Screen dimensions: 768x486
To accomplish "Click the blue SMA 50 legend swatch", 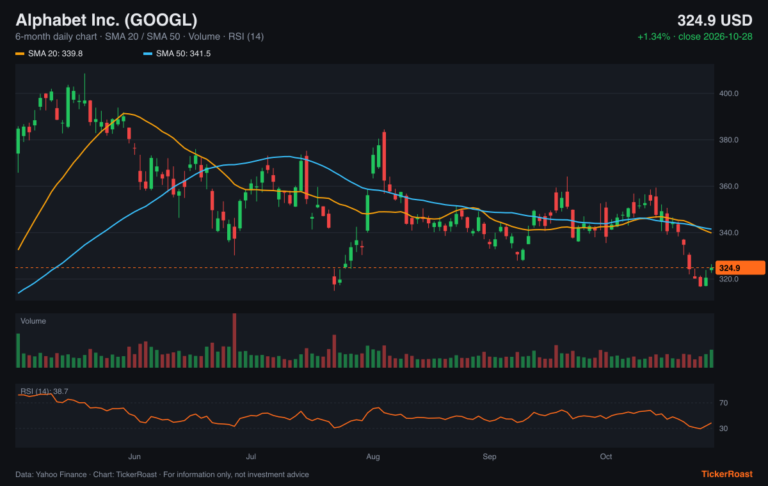I will click(147, 53).
